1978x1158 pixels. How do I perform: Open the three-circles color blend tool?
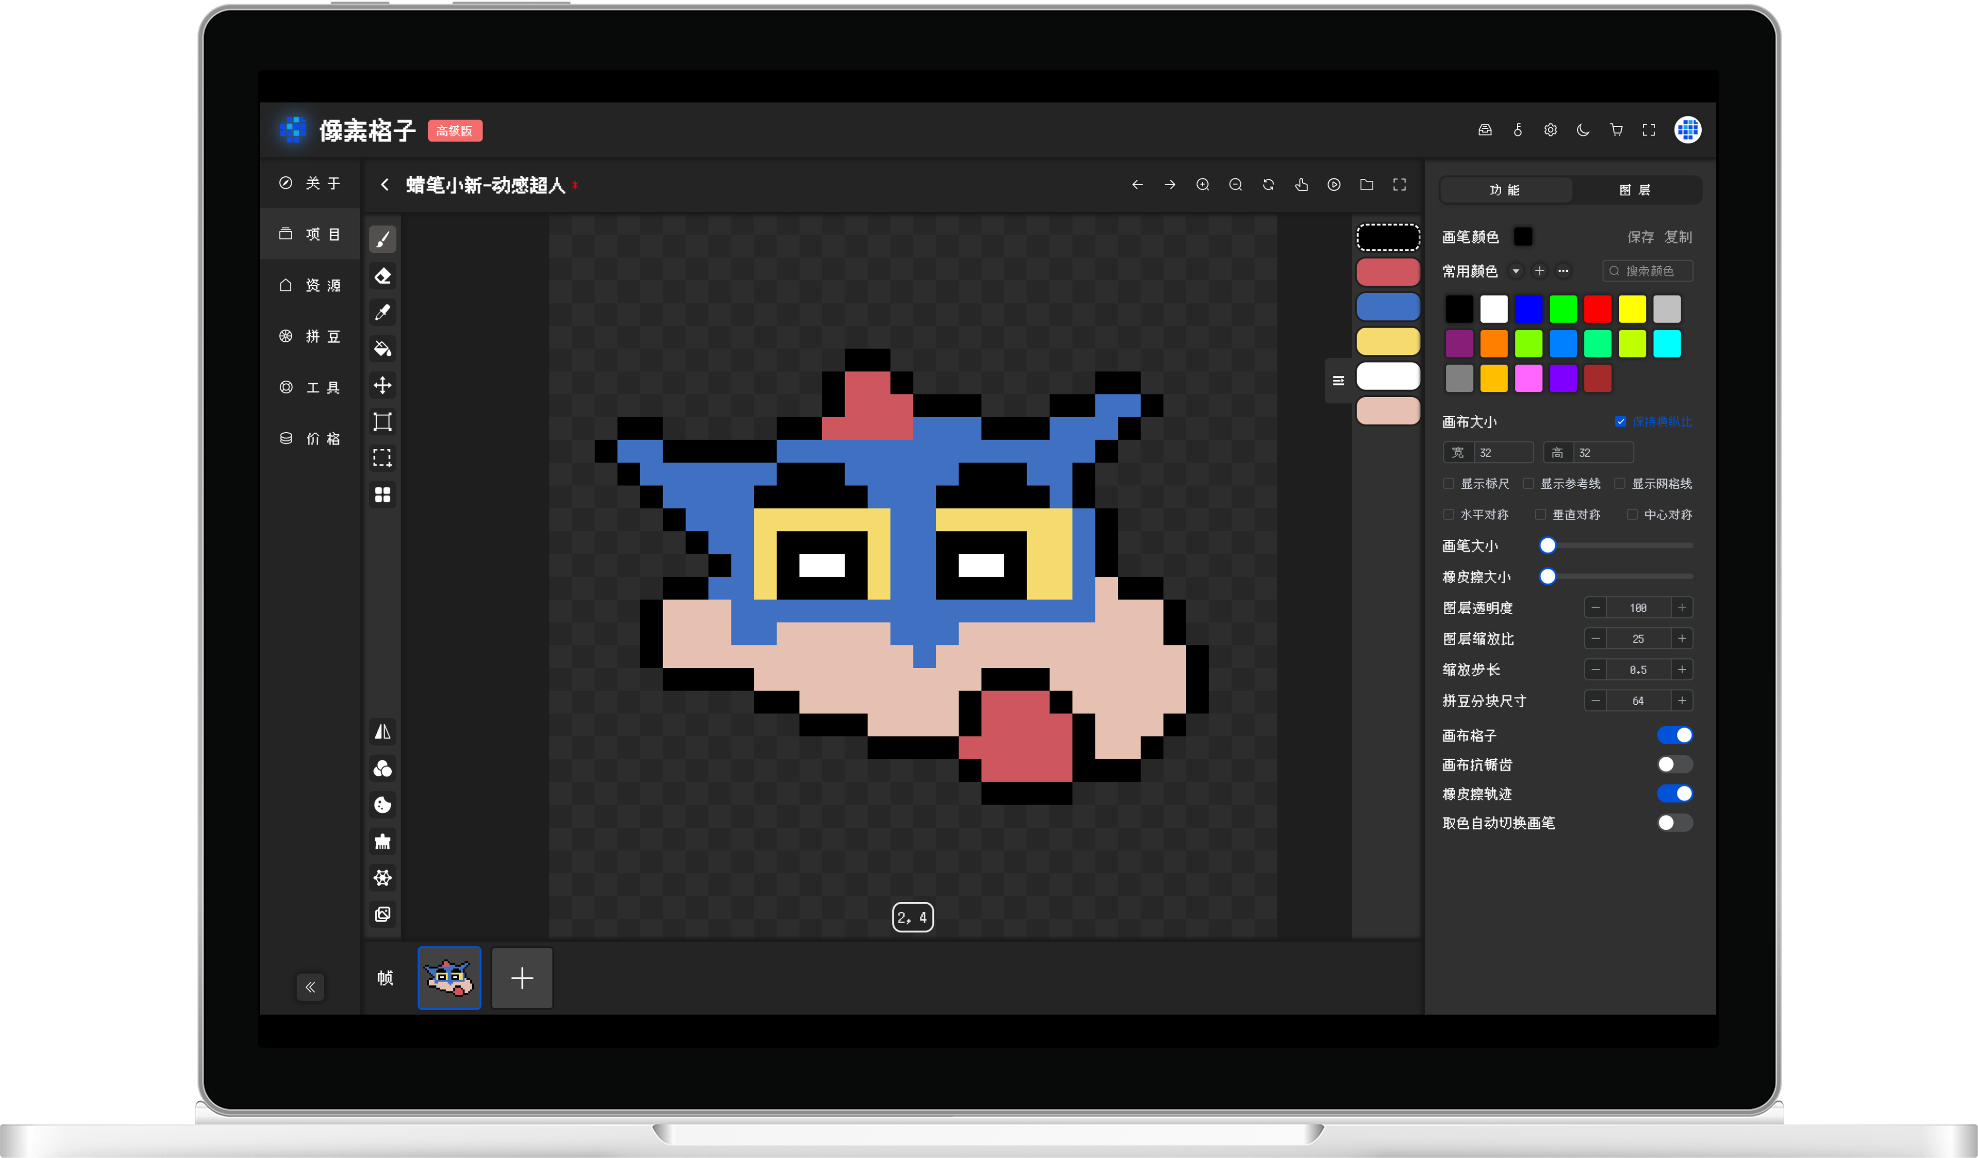382,769
